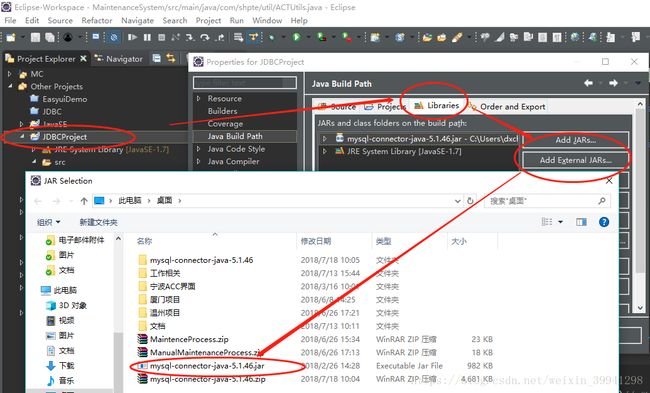
Task: Close the Project Explorer view tab
Action: tap(83, 58)
